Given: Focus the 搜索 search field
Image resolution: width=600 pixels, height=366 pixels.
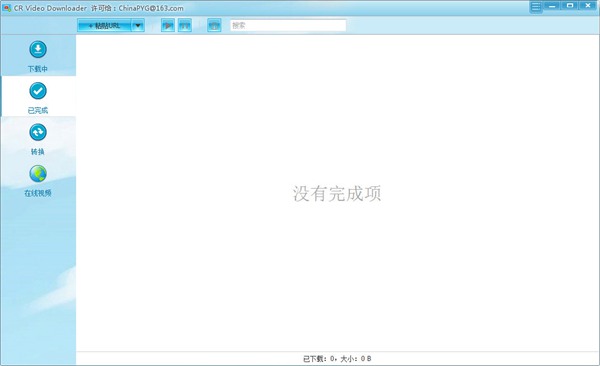Looking at the screenshot, I should (x=288, y=25).
